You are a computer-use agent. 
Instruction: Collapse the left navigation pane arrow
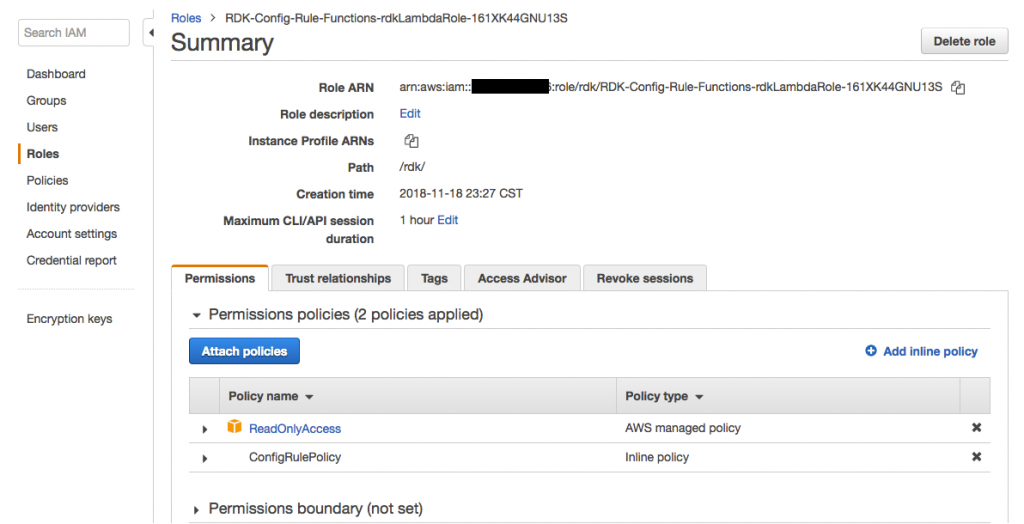pyautogui.click(x=151, y=33)
